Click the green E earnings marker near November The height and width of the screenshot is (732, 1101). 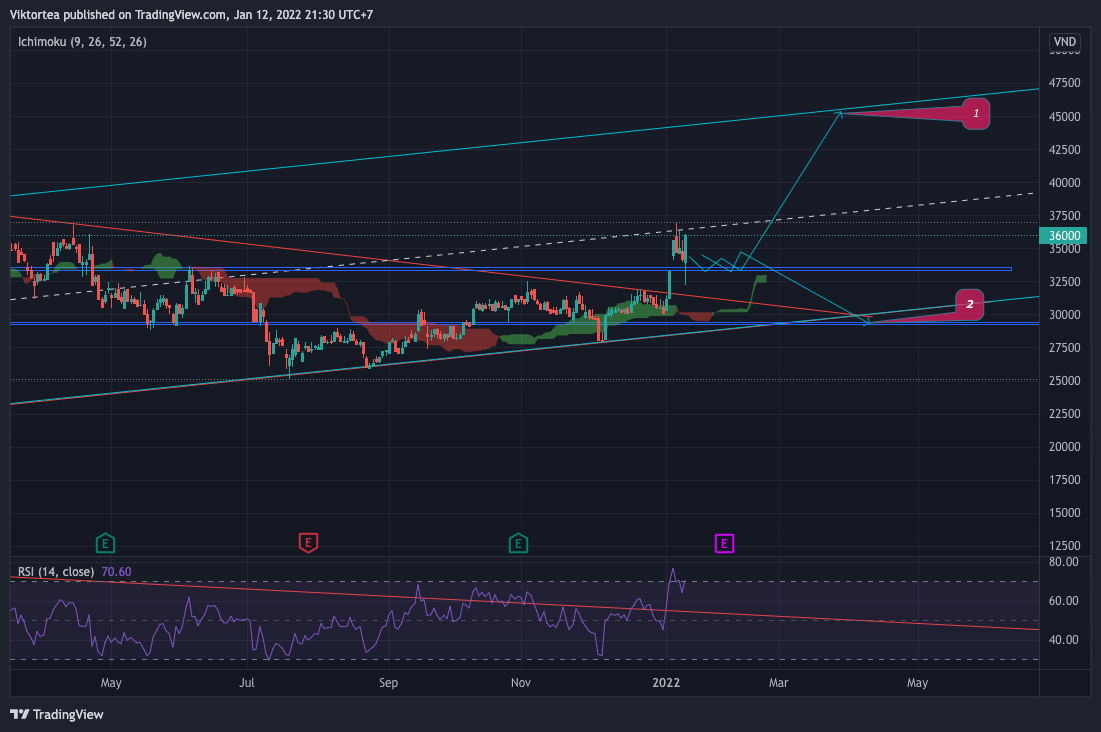point(518,543)
